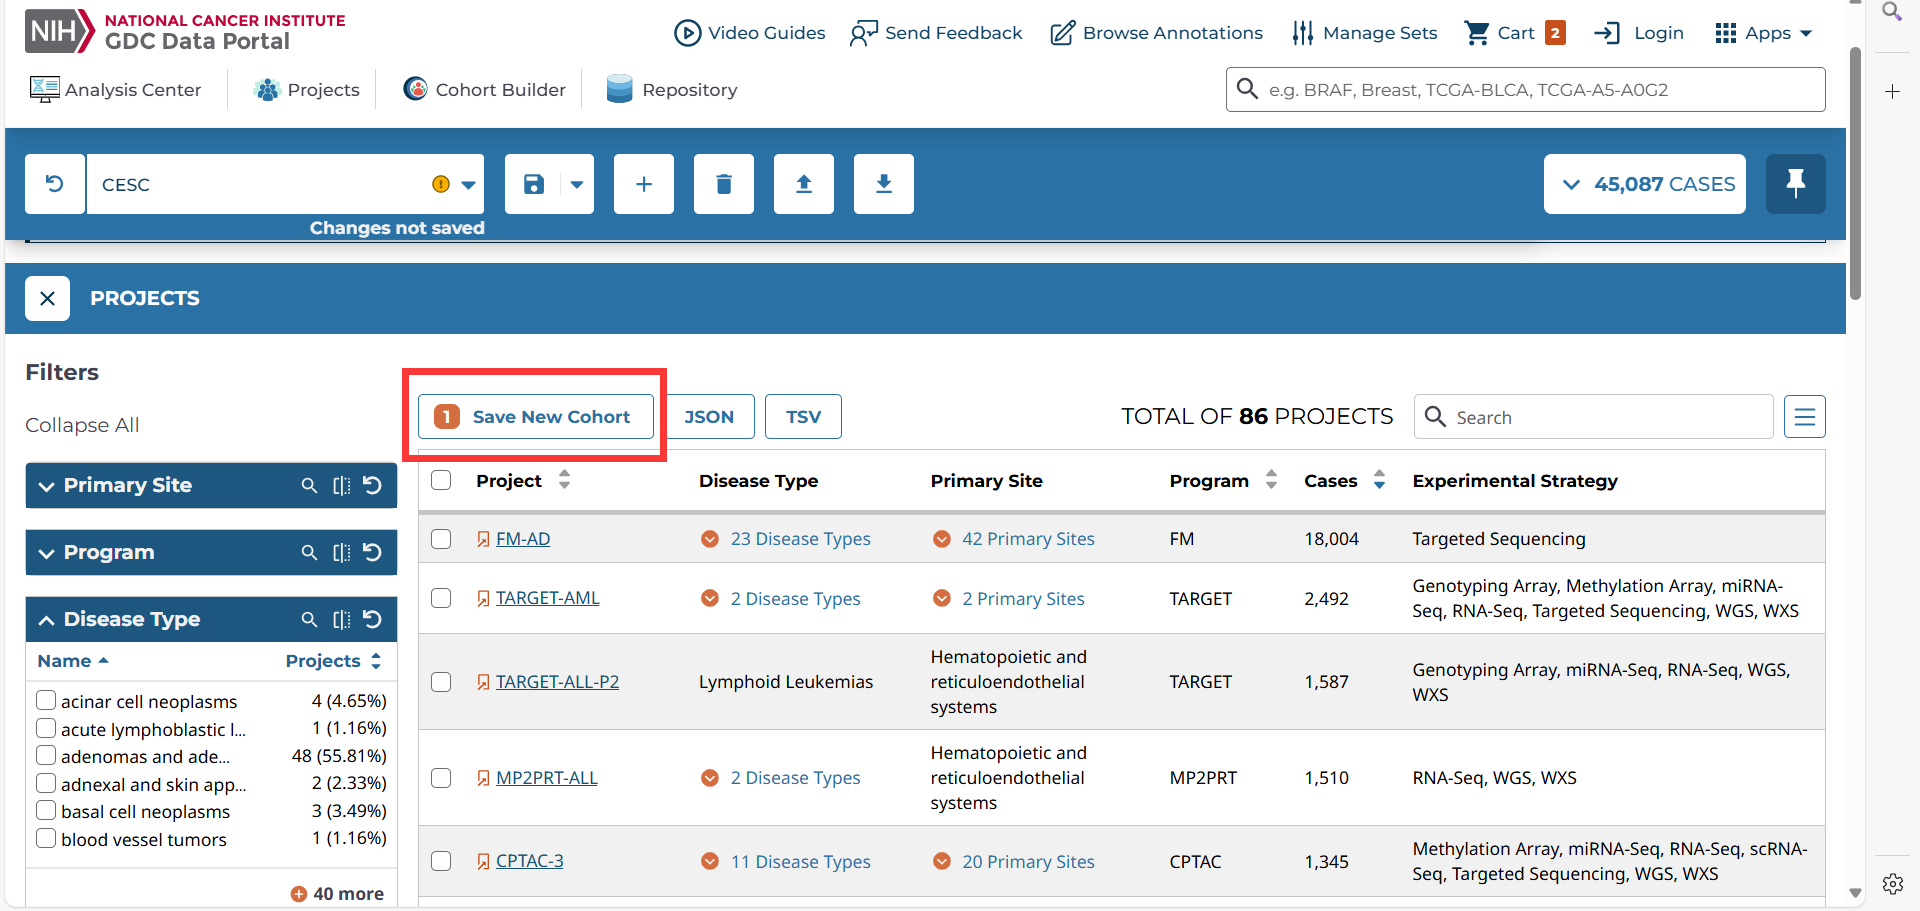Open the TARGET-AML project link

pos(548,598)
